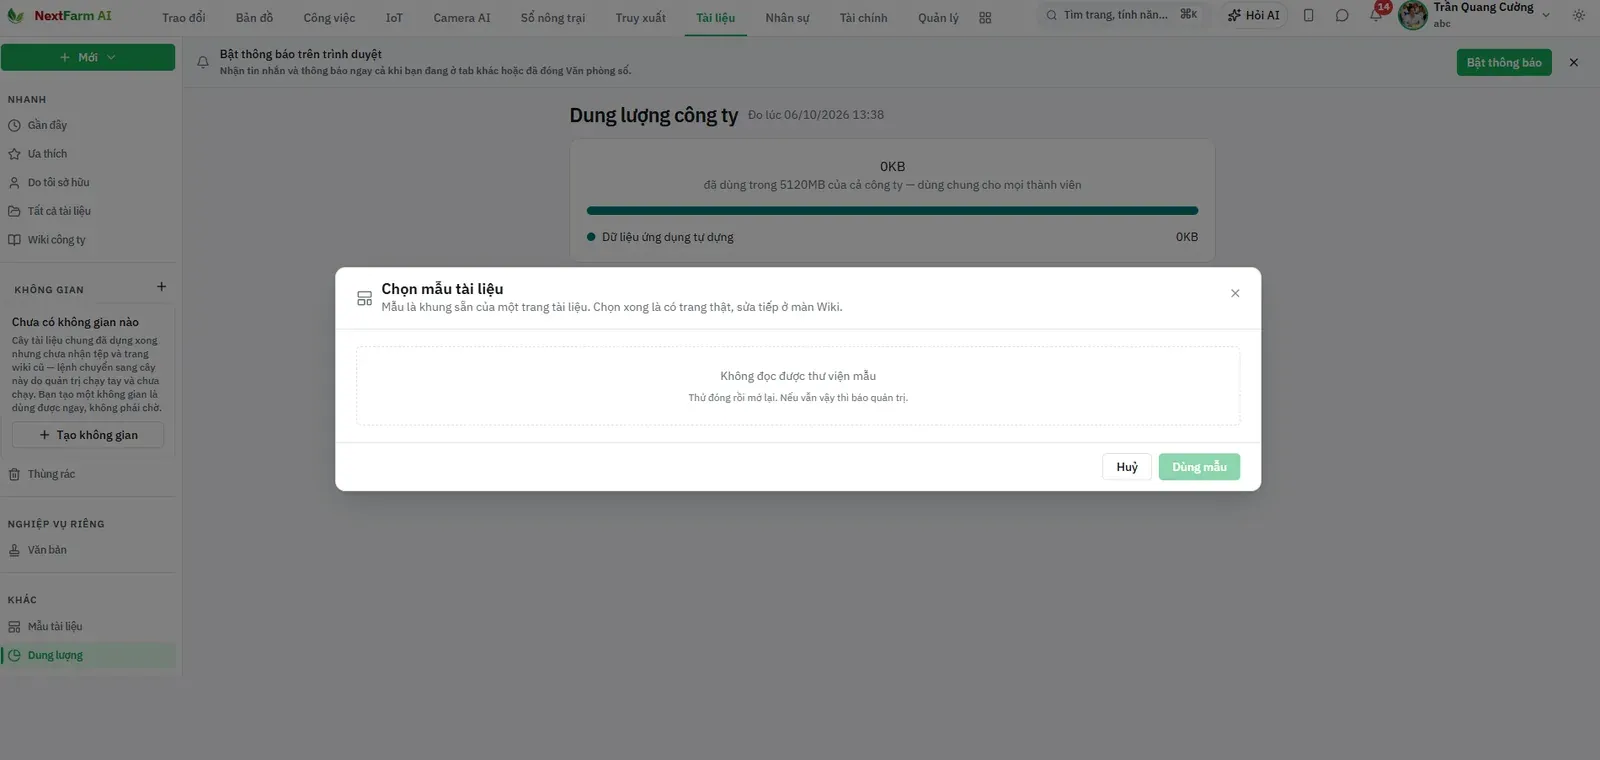Switch to the Bản đồ tab
The height and width of the screenshot is (760, 1600).
coord(254,18)
